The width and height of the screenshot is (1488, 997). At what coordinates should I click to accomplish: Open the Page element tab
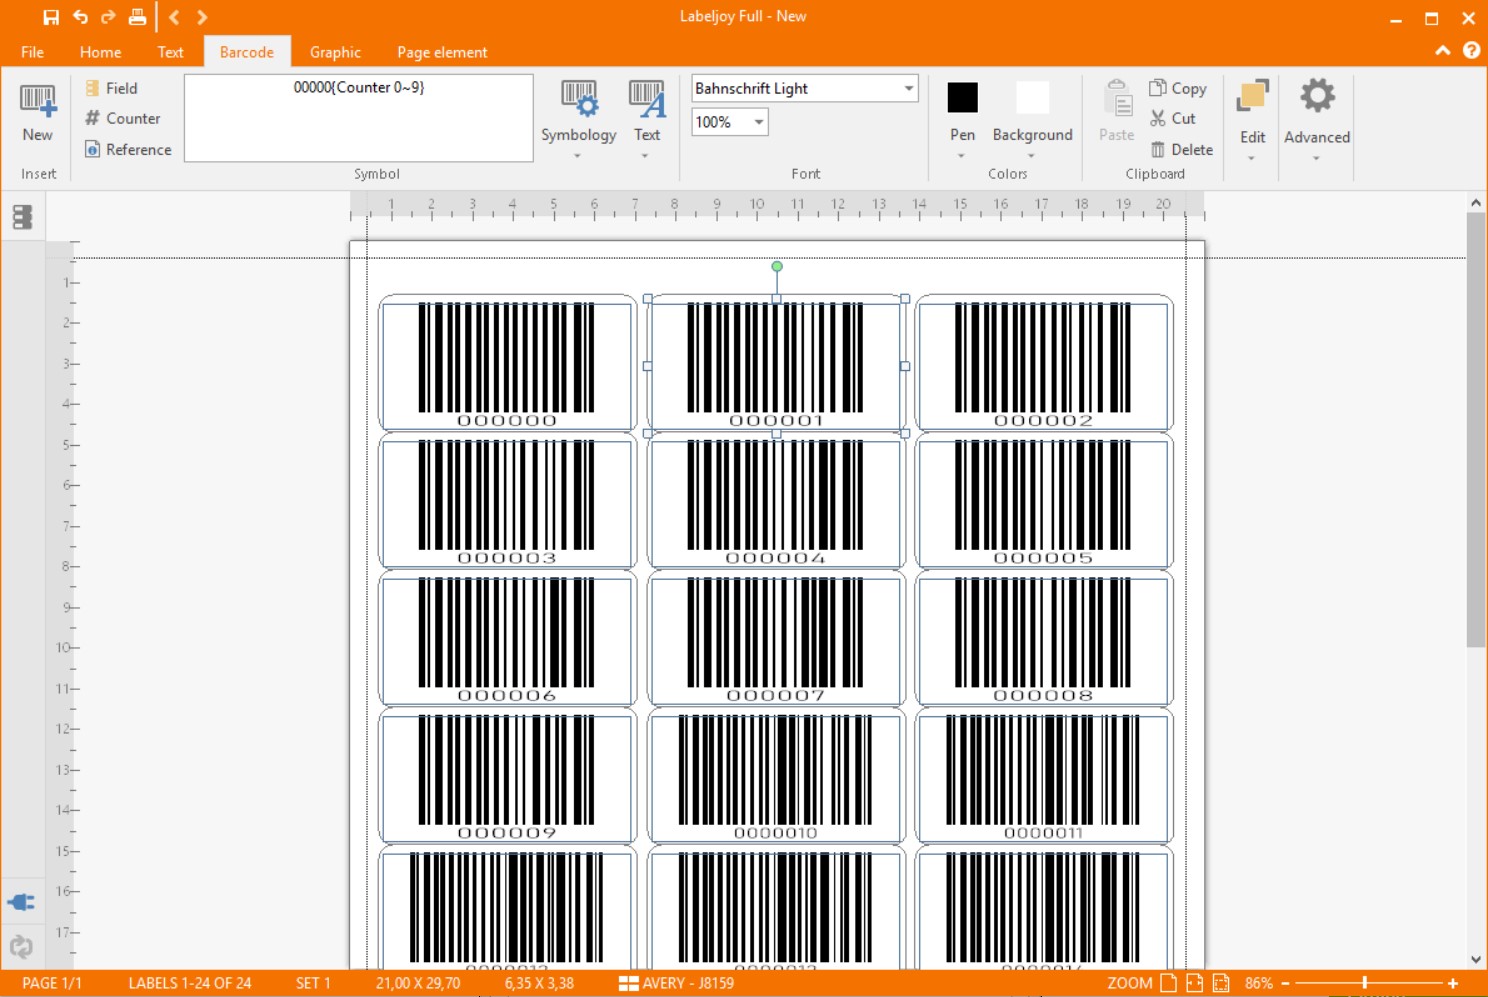click(x=442, y=52)
